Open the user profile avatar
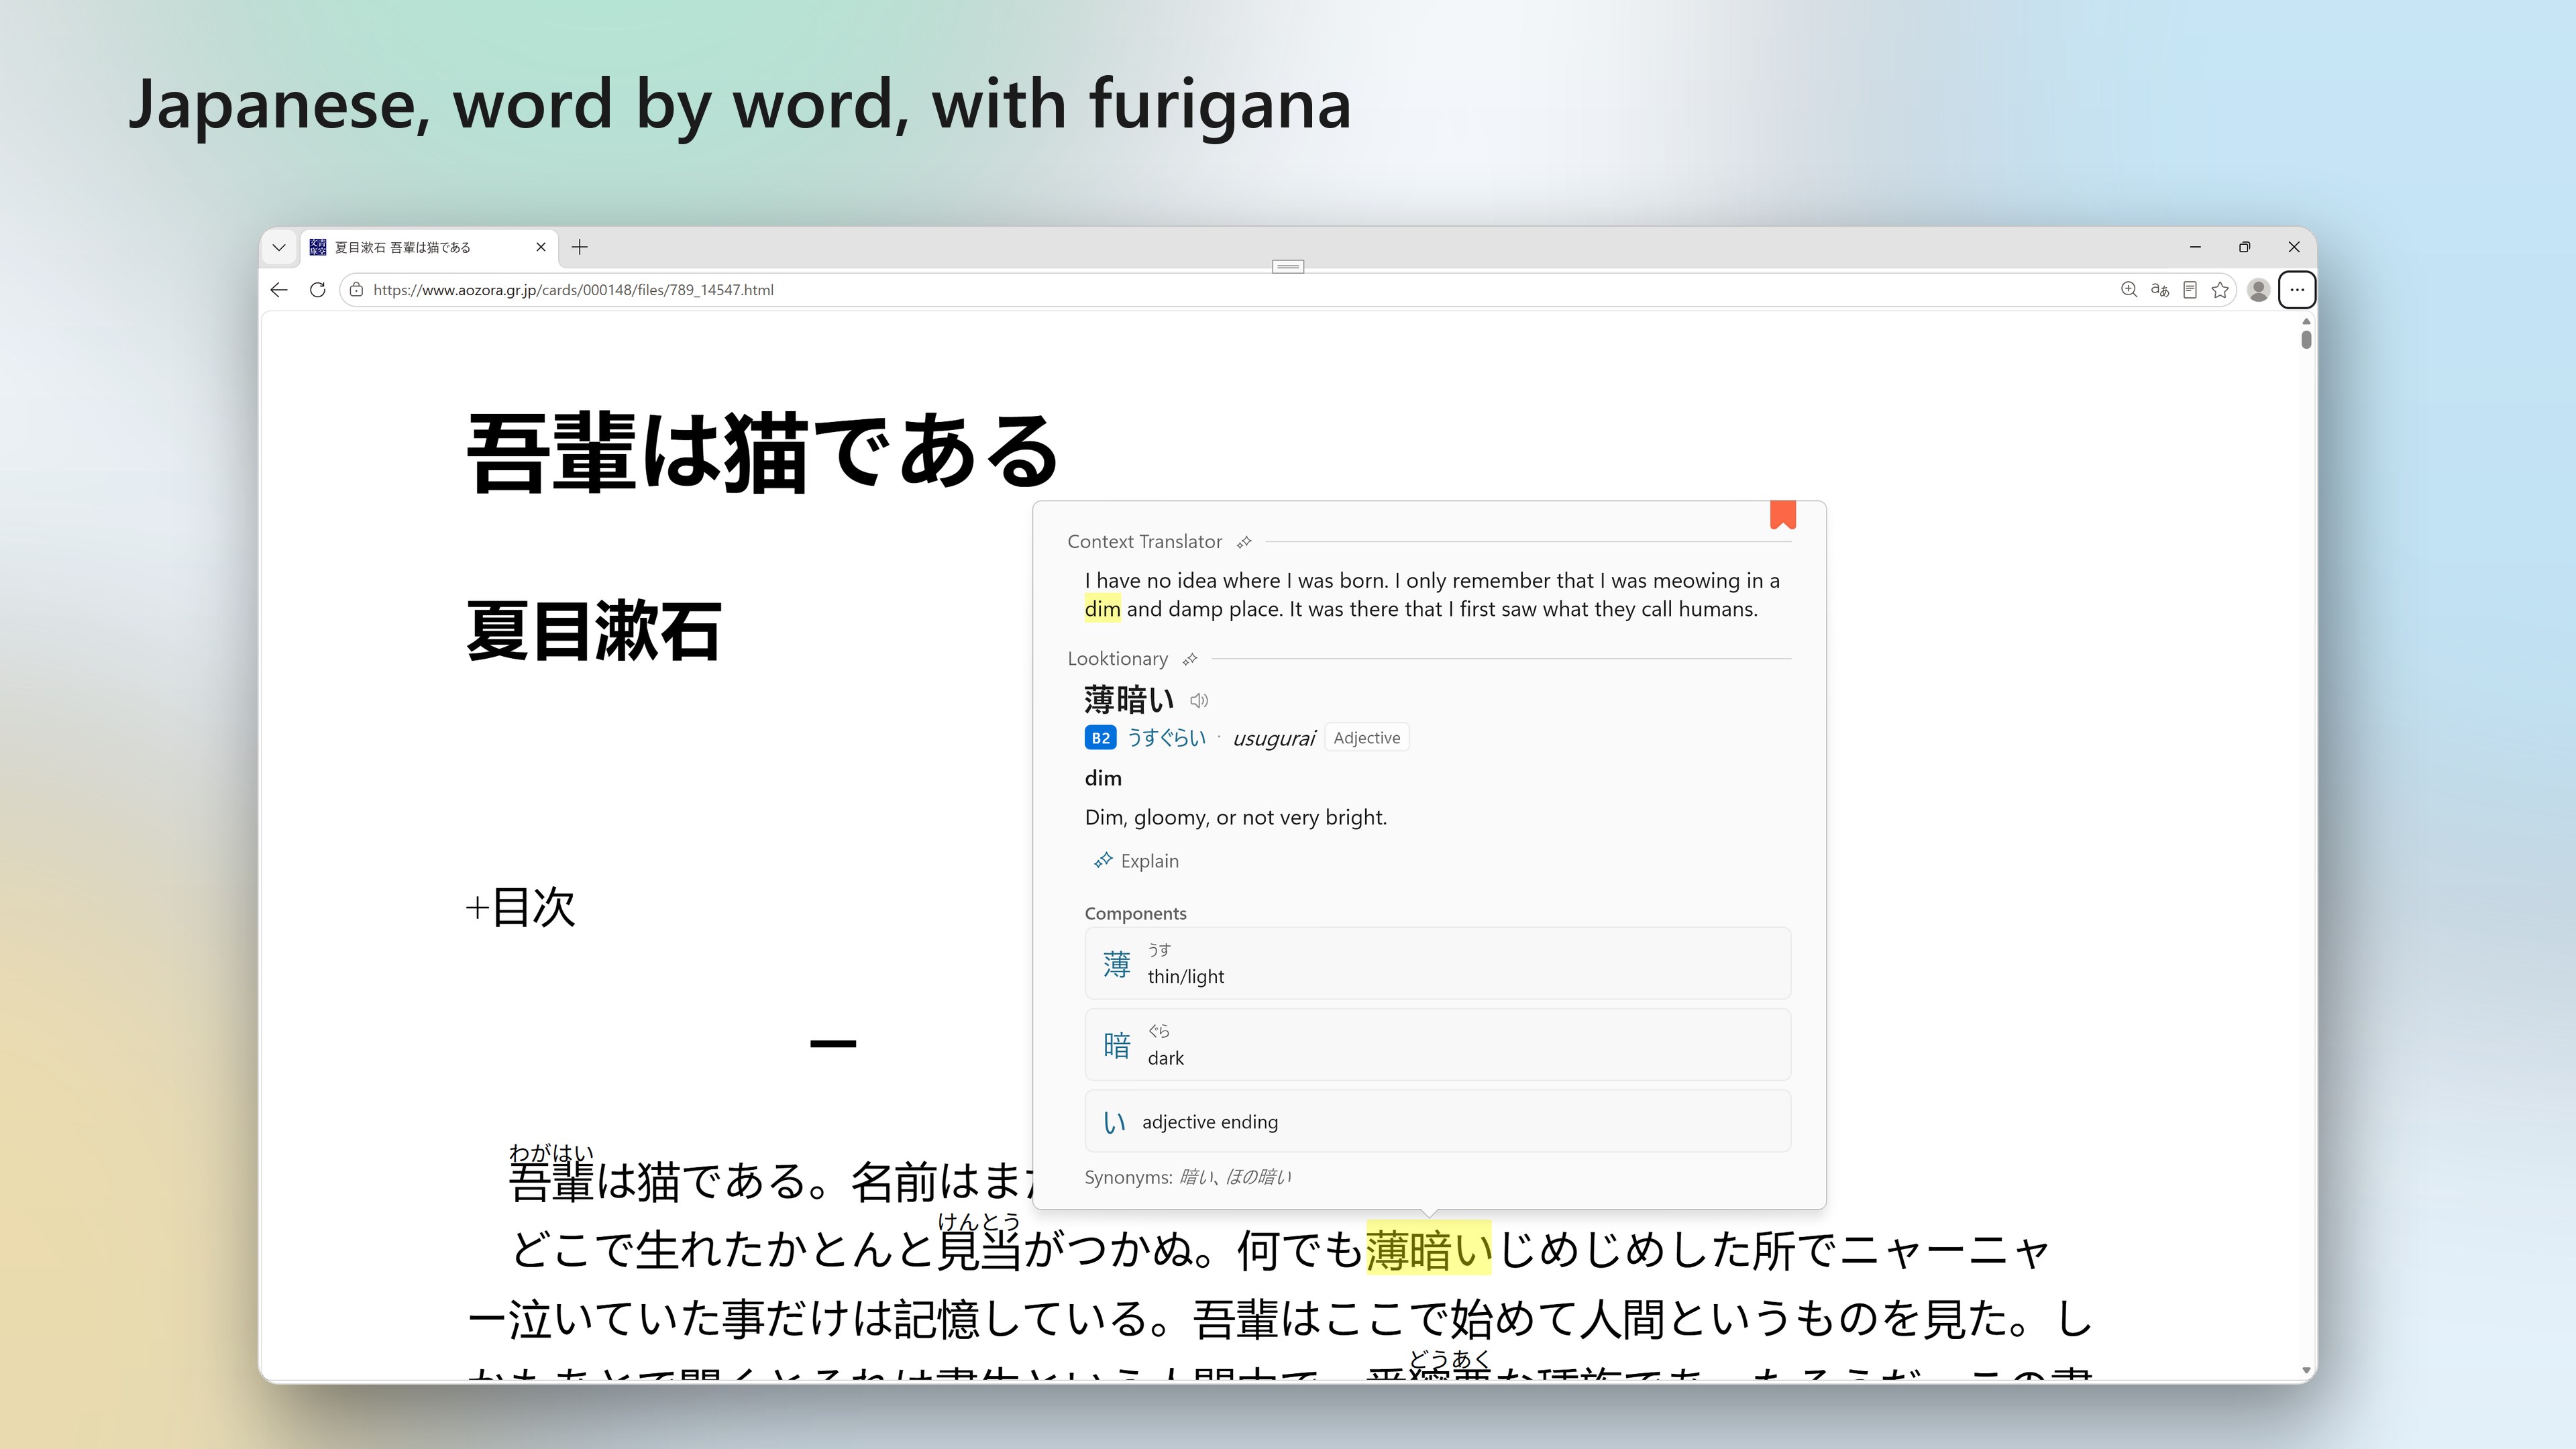Image resolution: width=2576 pixels, height=1449 pixels. pyautogui.click(x=2258, y=290)
